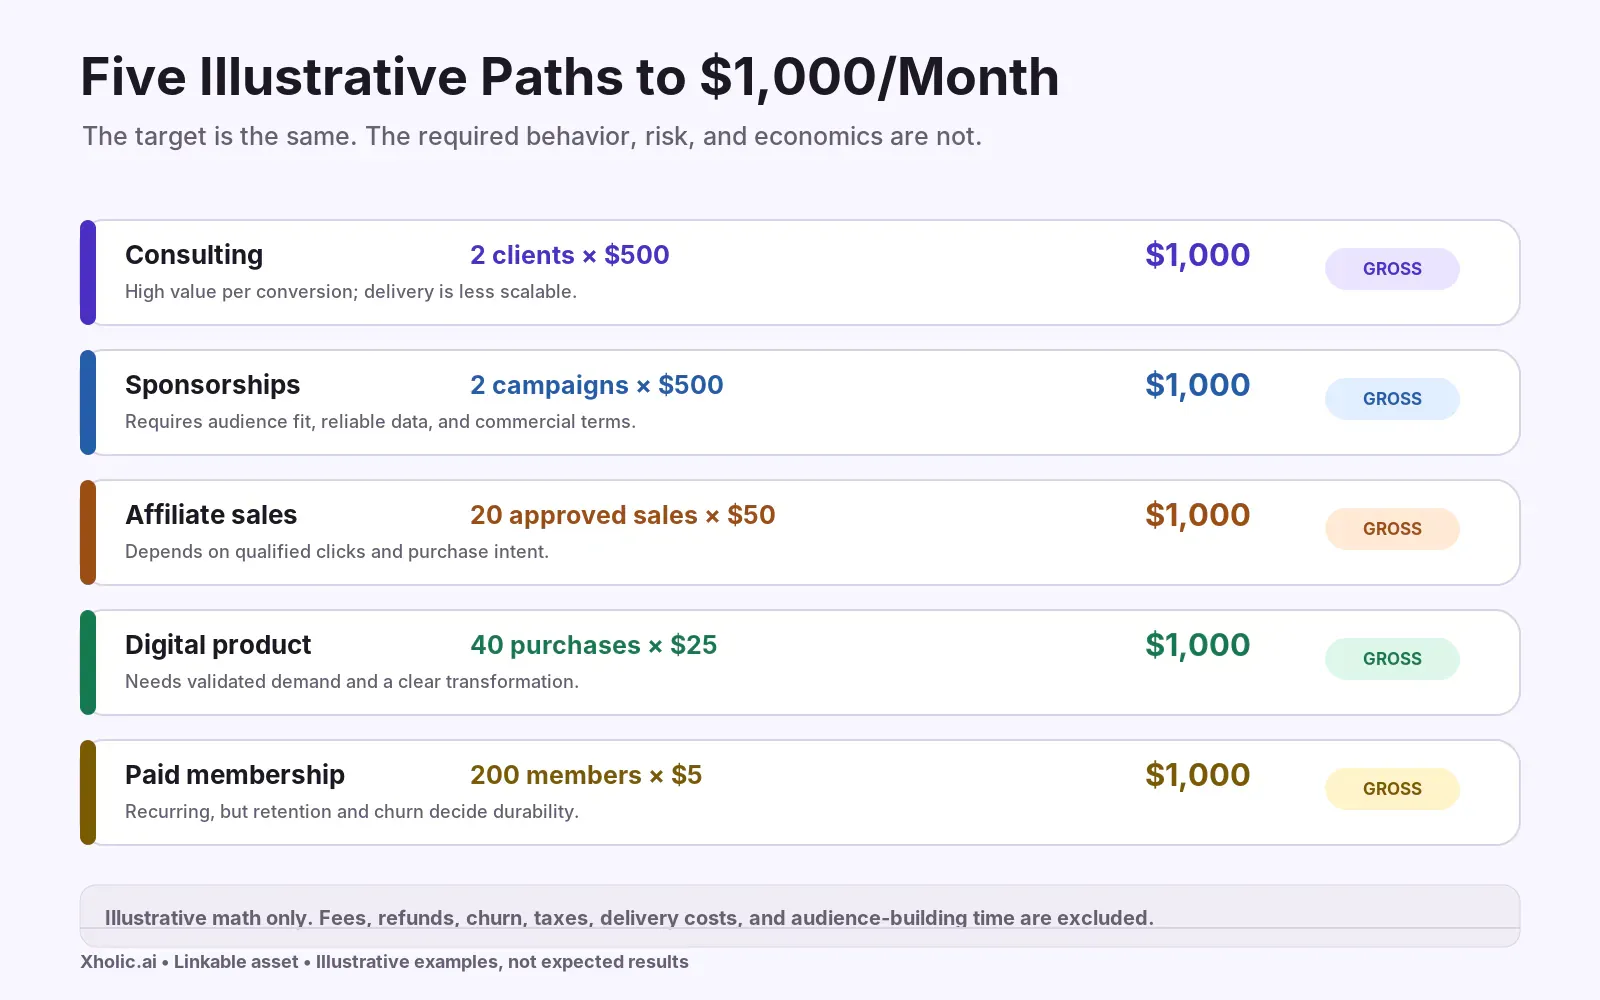The image size is (1600, 1000).
Task: Select the purple accent bar on Consulting card
Action: 88,272
